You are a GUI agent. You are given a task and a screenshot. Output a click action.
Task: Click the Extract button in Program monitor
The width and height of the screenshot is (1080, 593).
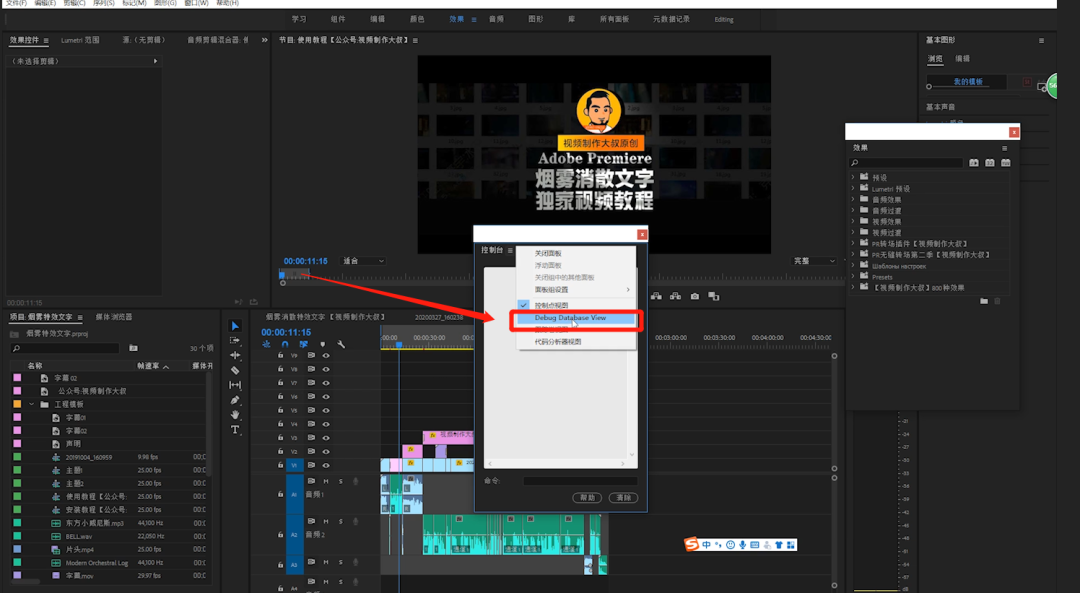(x=676, y=296)
